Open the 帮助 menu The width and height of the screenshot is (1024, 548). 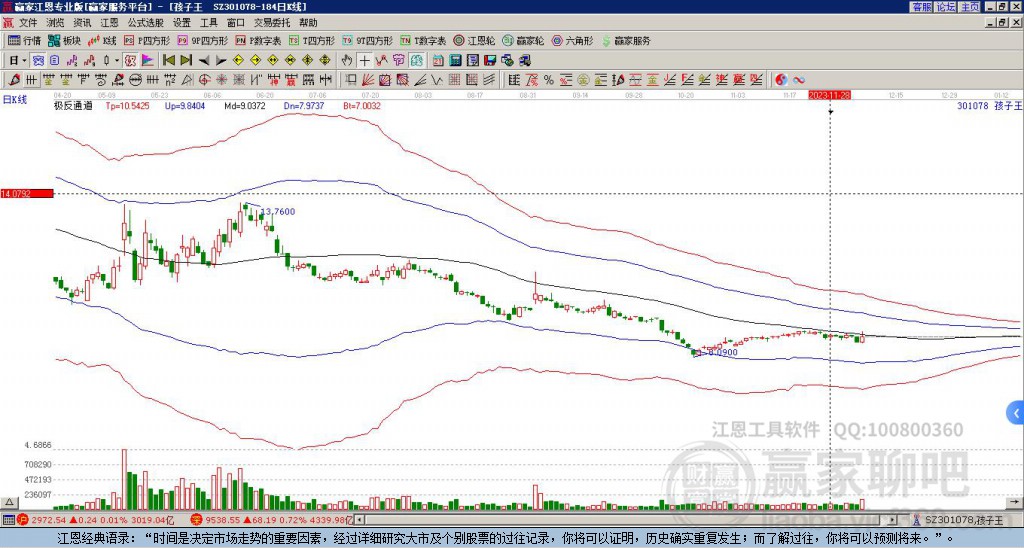[308, 23]
